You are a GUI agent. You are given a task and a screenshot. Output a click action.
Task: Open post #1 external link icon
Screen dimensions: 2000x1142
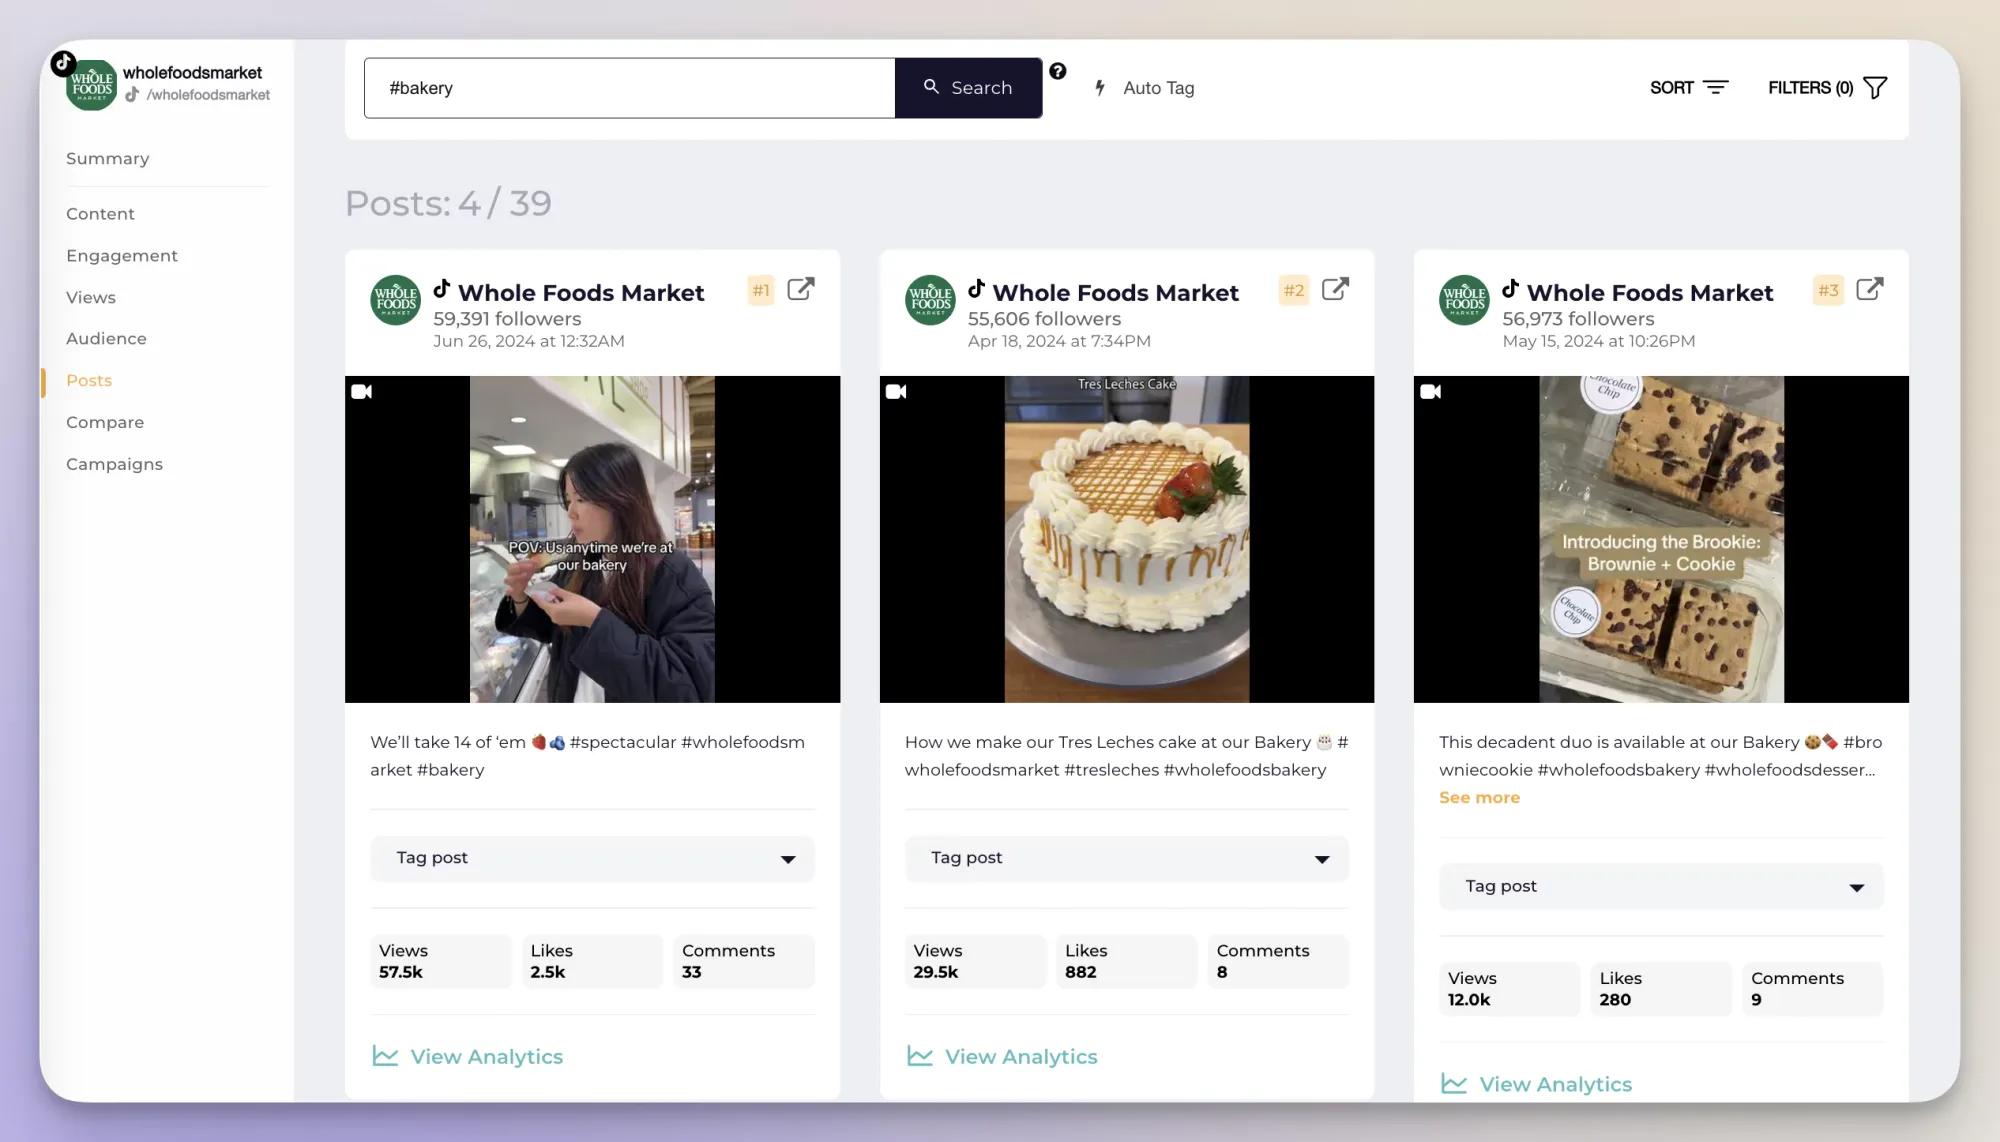(801, 290)
